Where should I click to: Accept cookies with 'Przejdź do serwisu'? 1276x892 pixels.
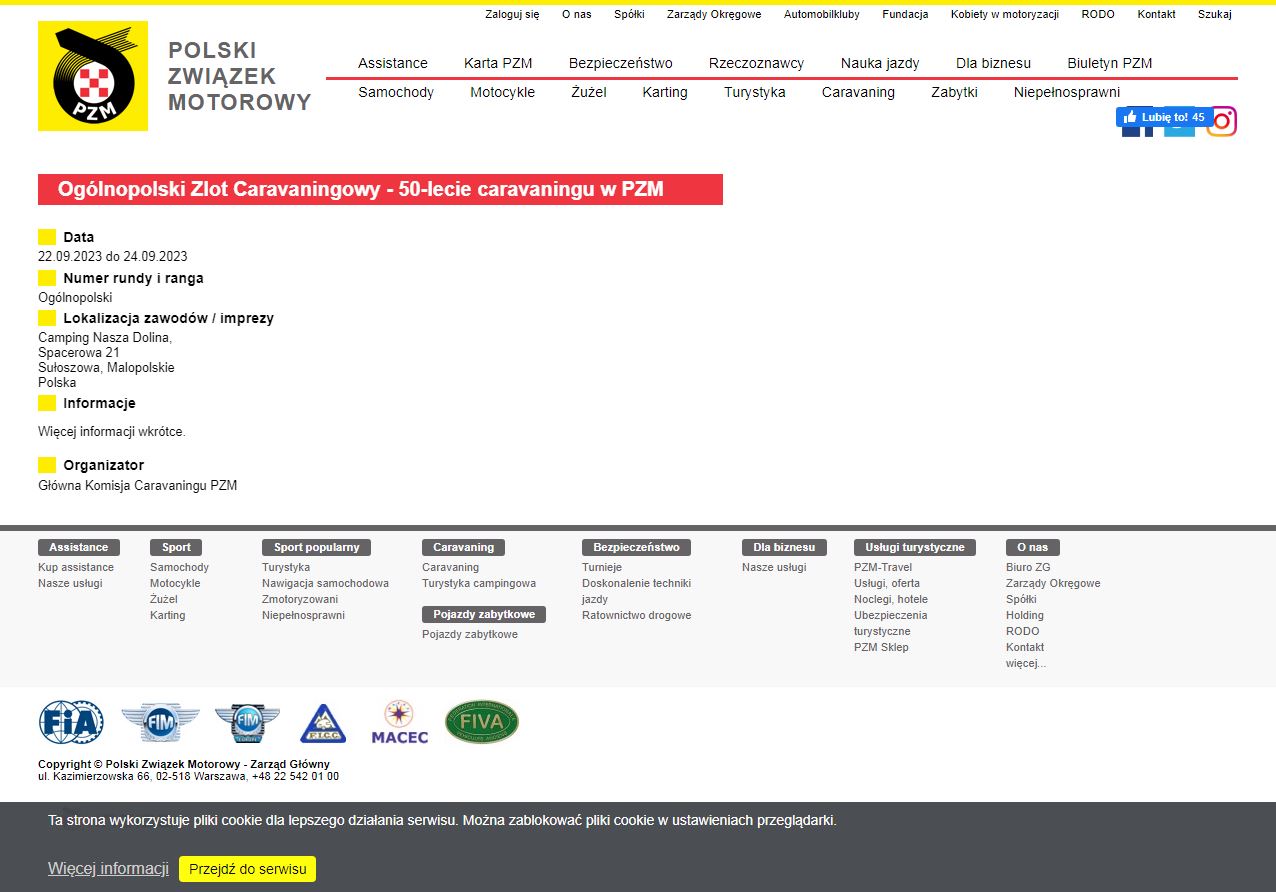(247, 869)
